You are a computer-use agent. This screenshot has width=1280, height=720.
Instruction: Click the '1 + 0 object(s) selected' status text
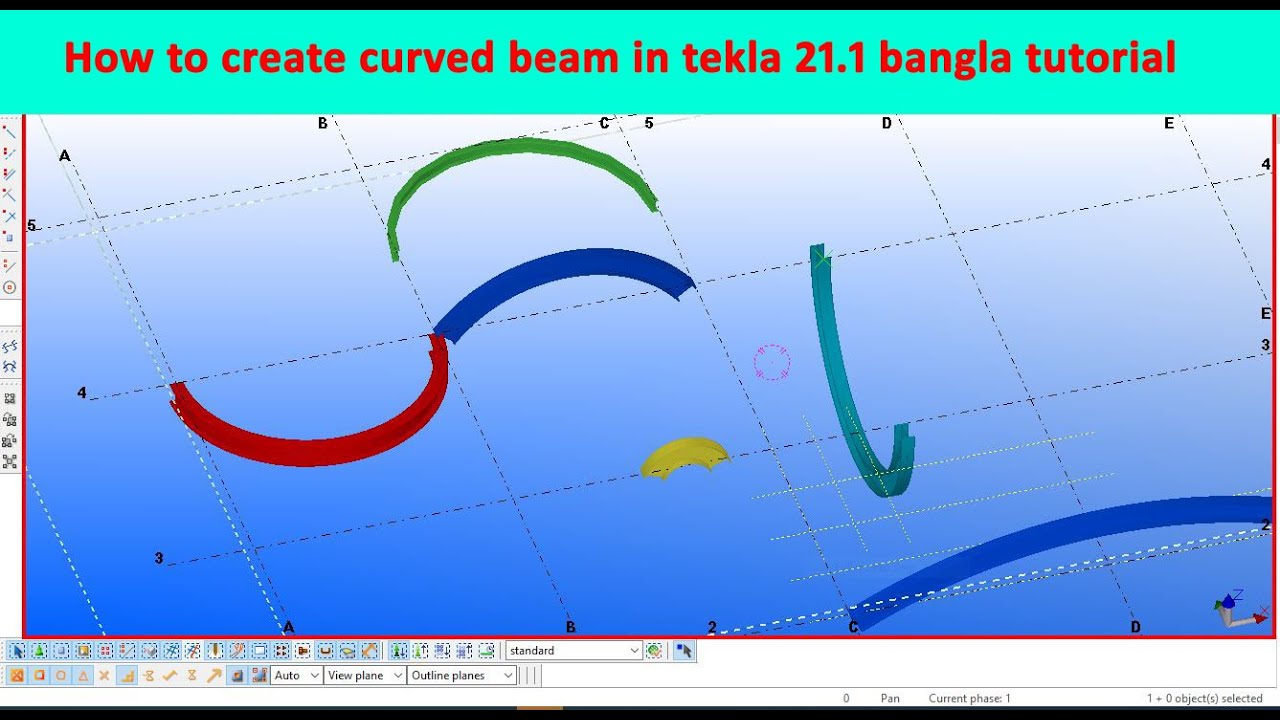[1204, 698]
